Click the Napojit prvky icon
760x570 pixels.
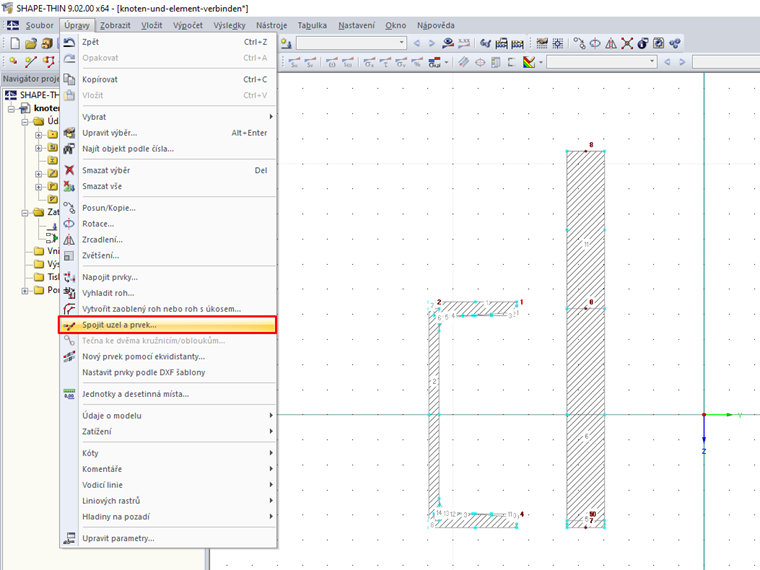pyautogui.click(x=69, y=277)
